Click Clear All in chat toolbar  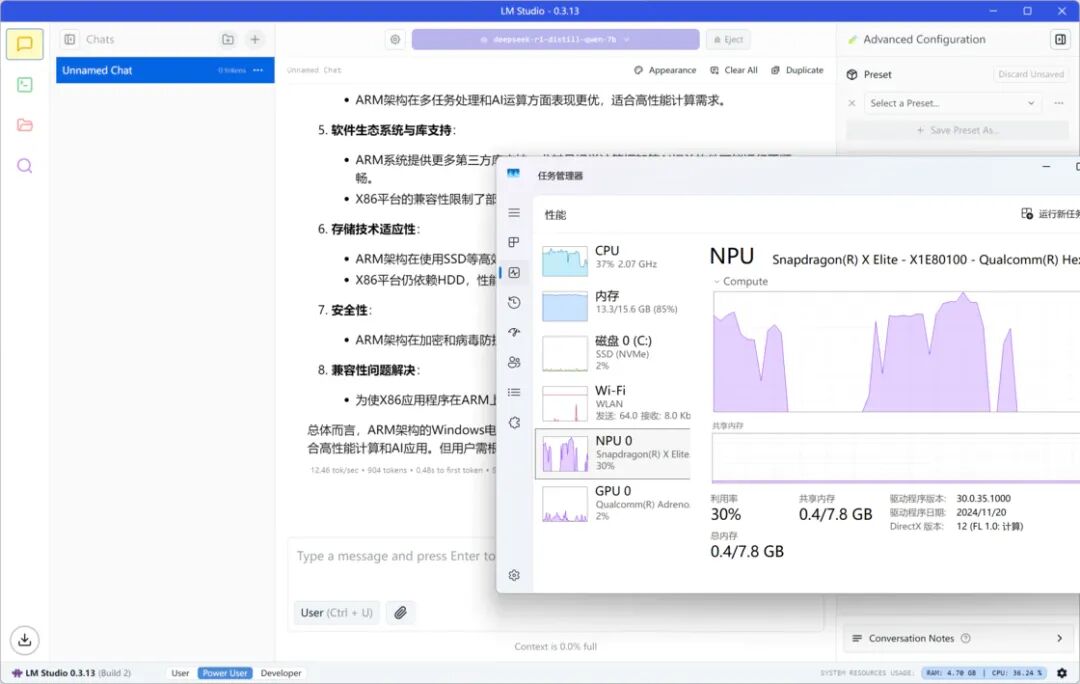click(734, 70)
